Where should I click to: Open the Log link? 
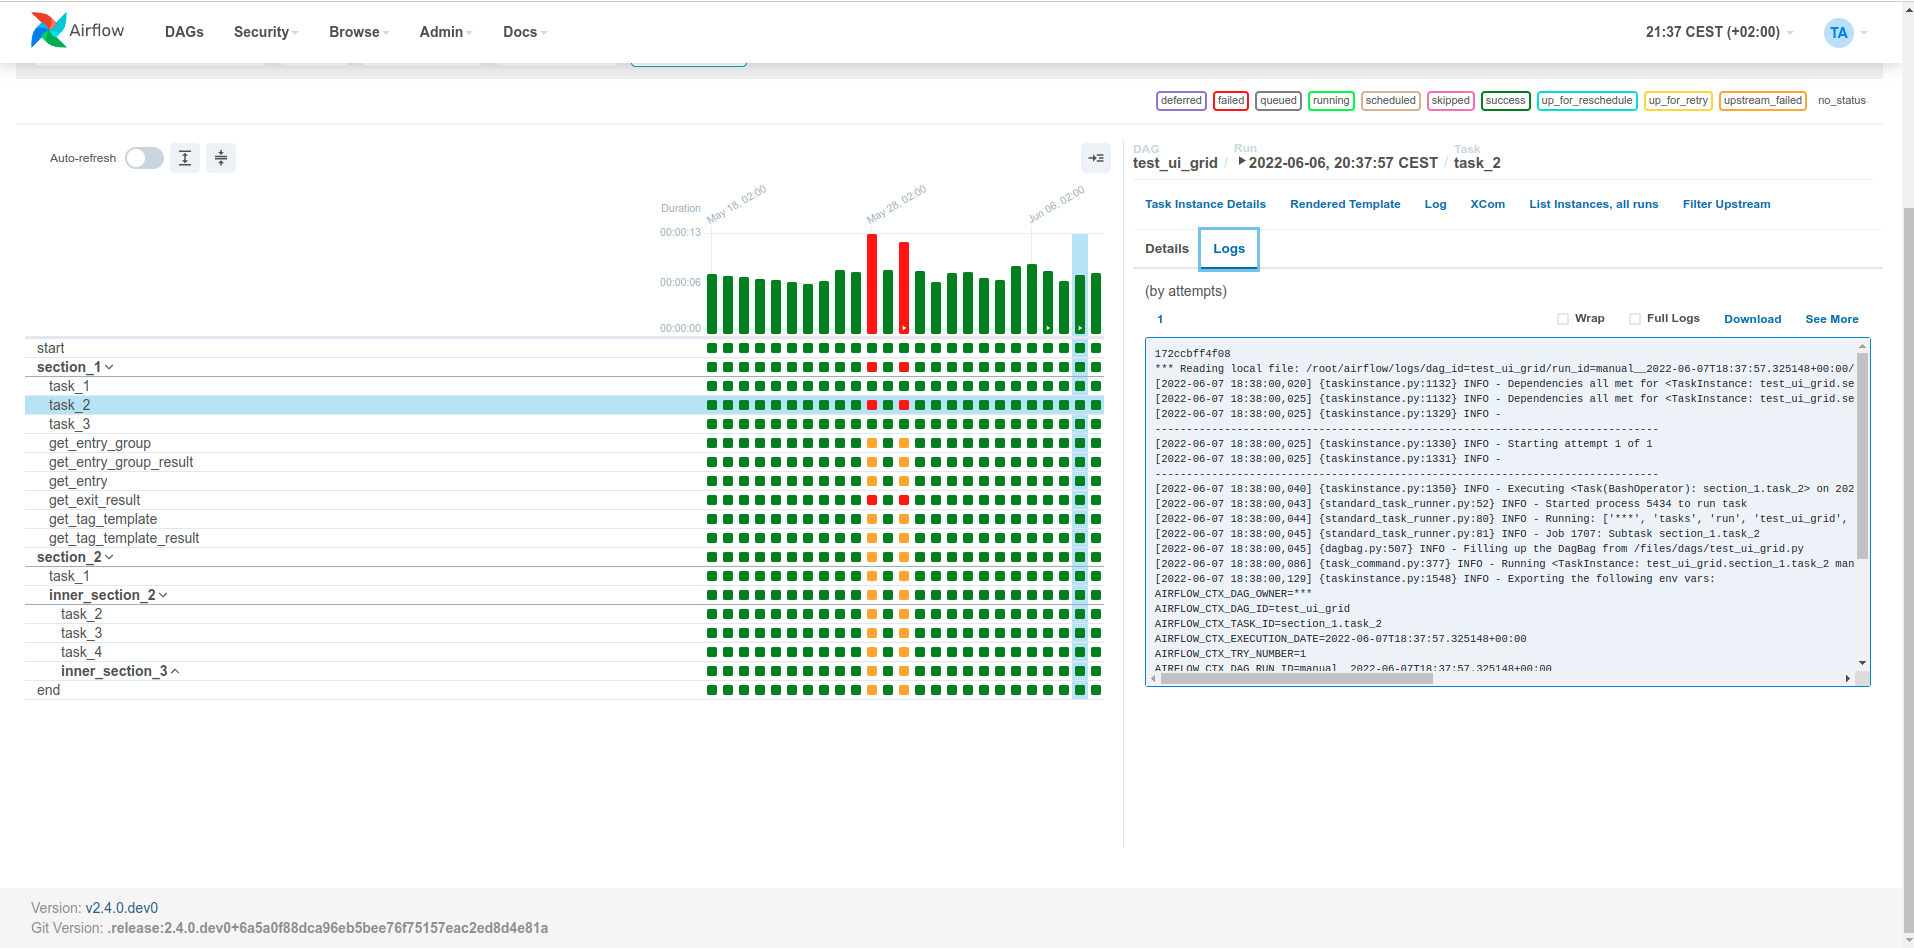click(x=1435, y=204)
